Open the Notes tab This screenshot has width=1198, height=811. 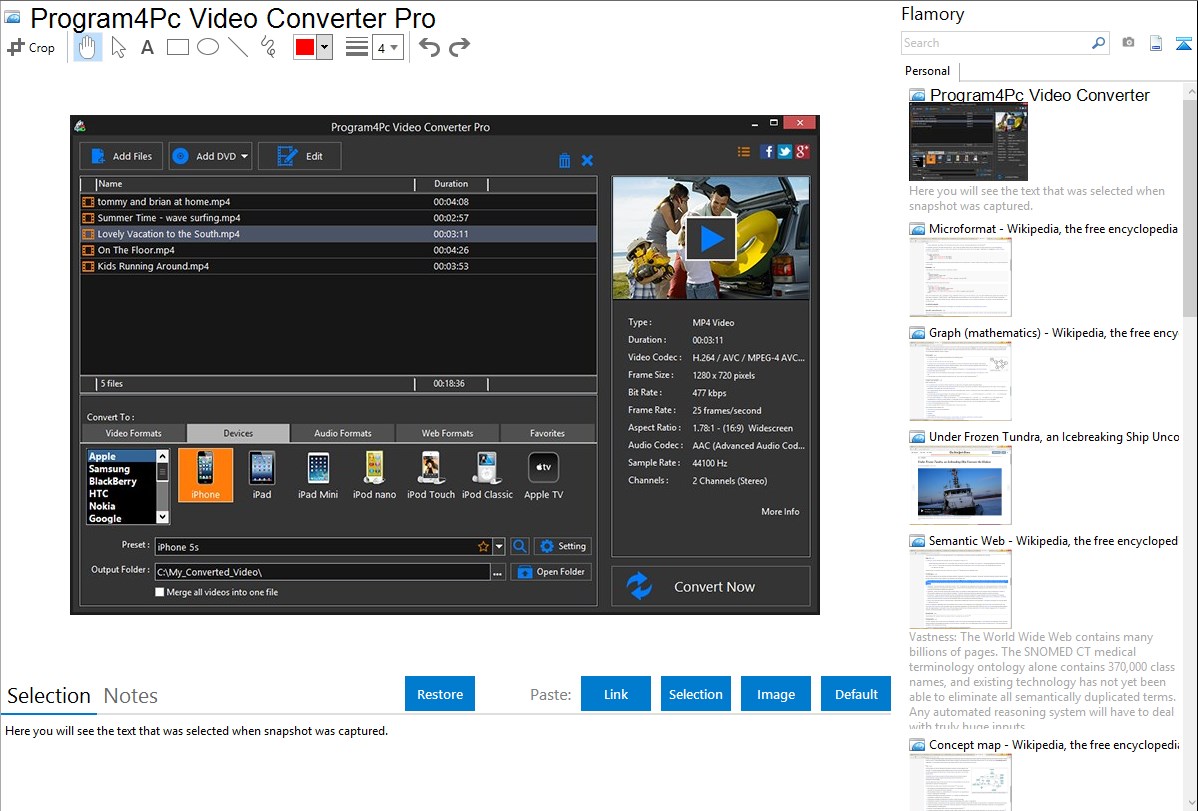point(131,696)
